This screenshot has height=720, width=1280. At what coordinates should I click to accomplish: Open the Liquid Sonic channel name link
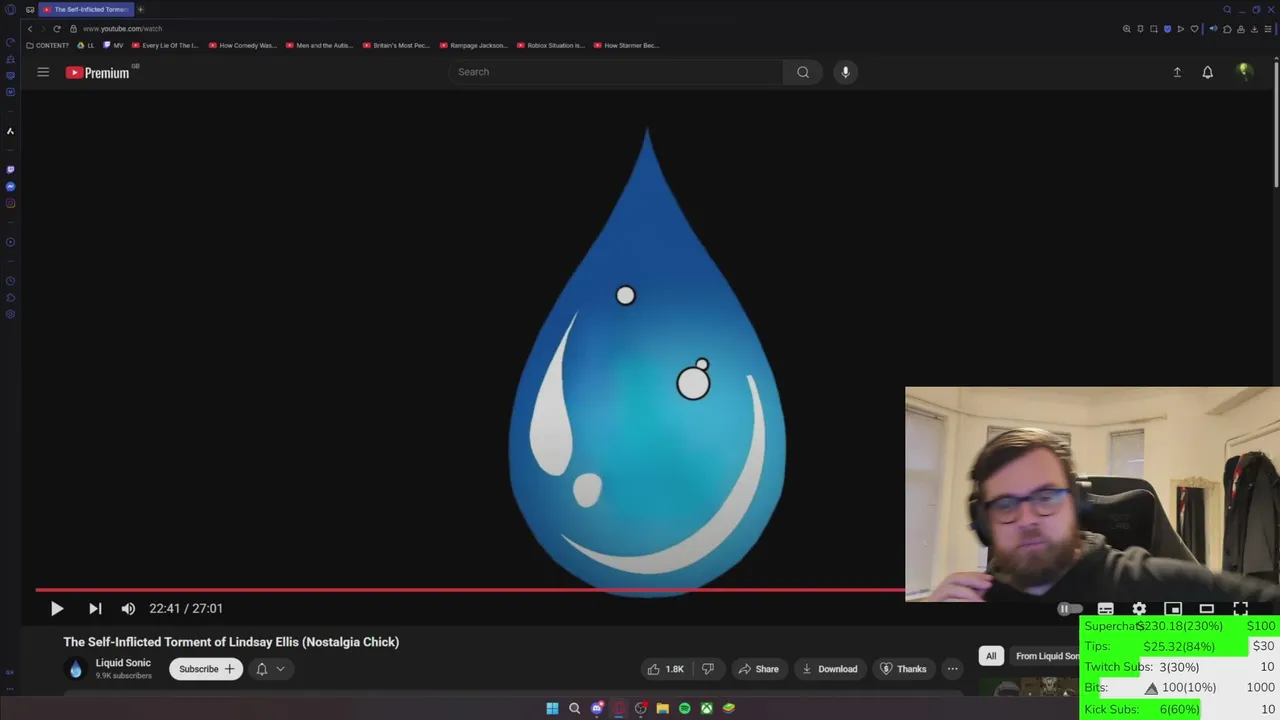123,663
